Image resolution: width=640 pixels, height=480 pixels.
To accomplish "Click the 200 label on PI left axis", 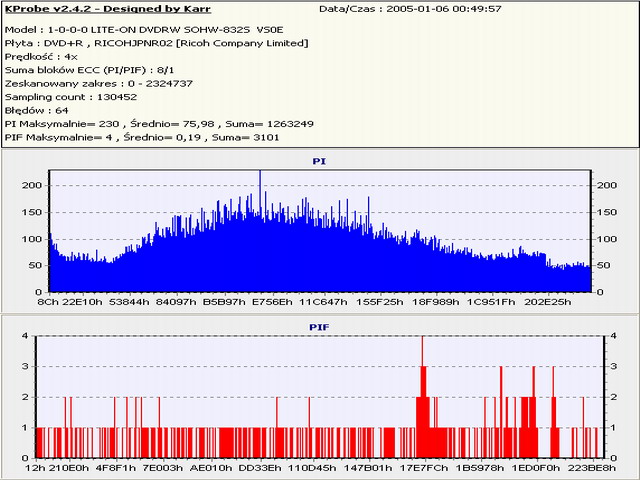I will point(32,185).
